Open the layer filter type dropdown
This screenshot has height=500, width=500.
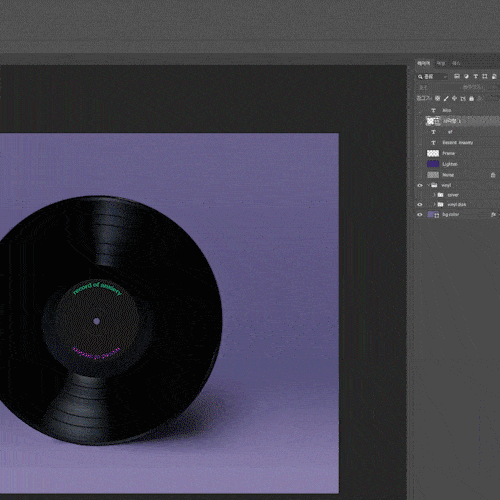click(x=432, y=77)
